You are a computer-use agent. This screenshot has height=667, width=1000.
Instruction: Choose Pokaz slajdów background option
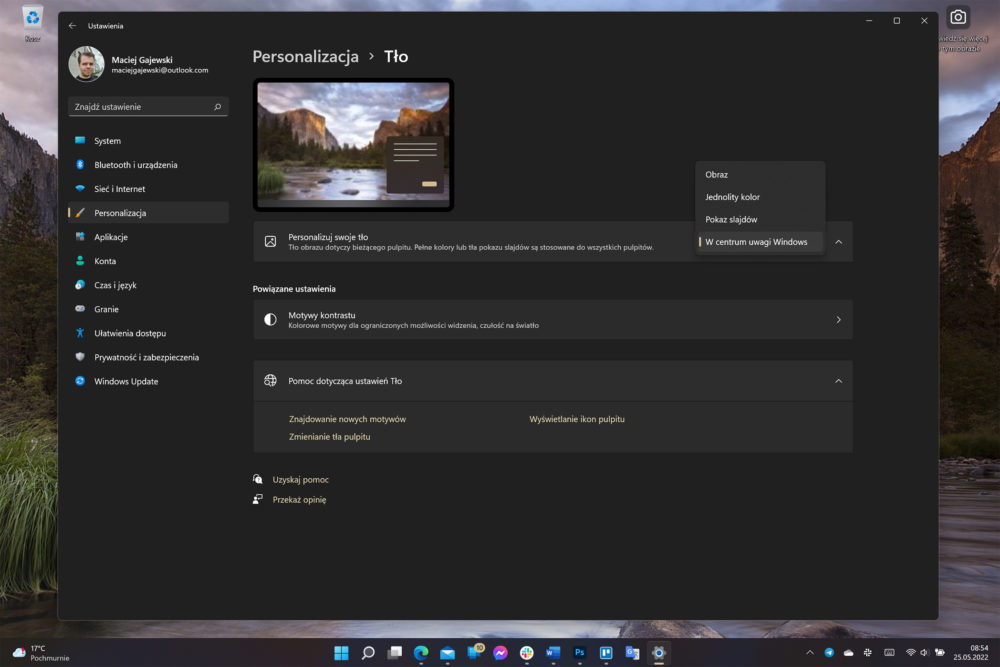pos(760,219)
